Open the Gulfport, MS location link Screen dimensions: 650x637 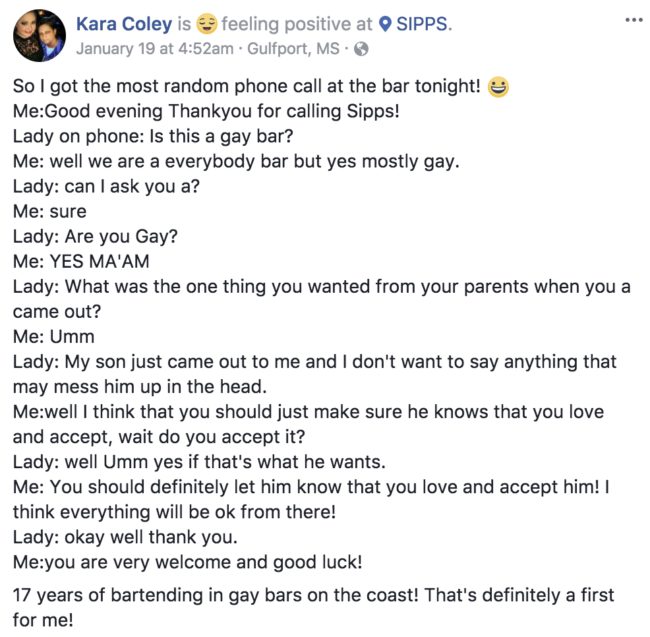[299, 48]
